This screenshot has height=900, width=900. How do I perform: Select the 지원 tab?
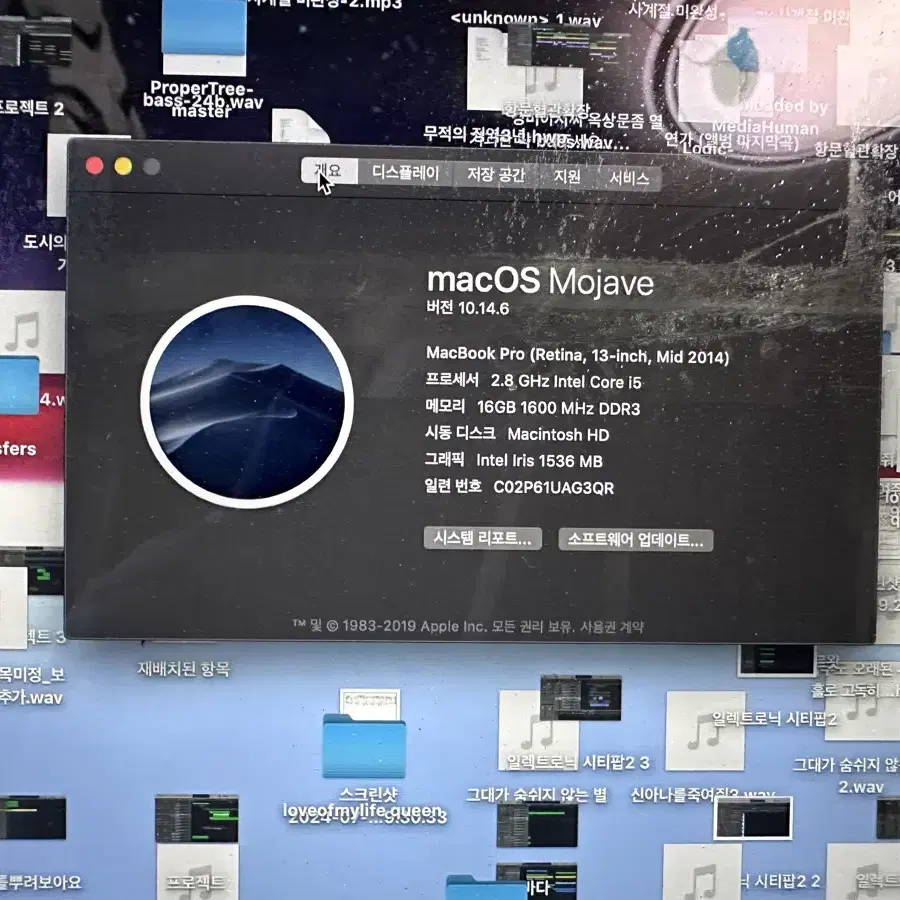567,176
